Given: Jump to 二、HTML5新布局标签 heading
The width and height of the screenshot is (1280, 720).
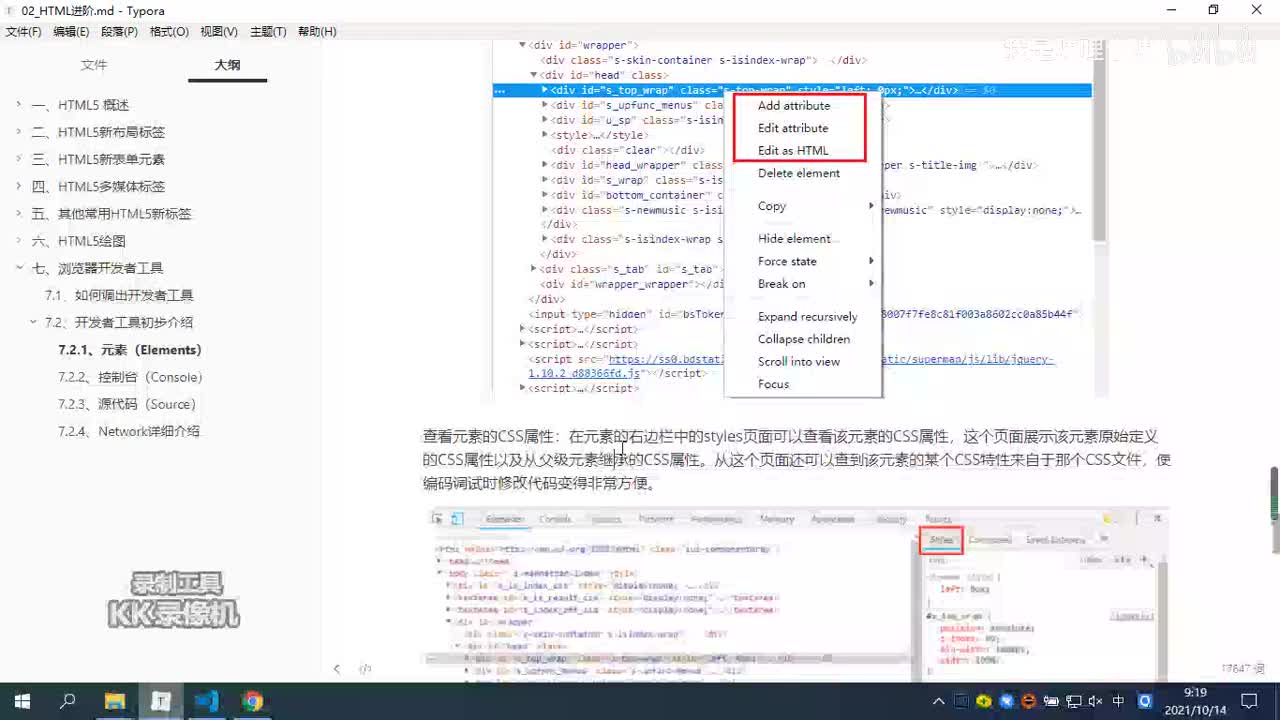Looking at the screenshot, I should 98,132.
